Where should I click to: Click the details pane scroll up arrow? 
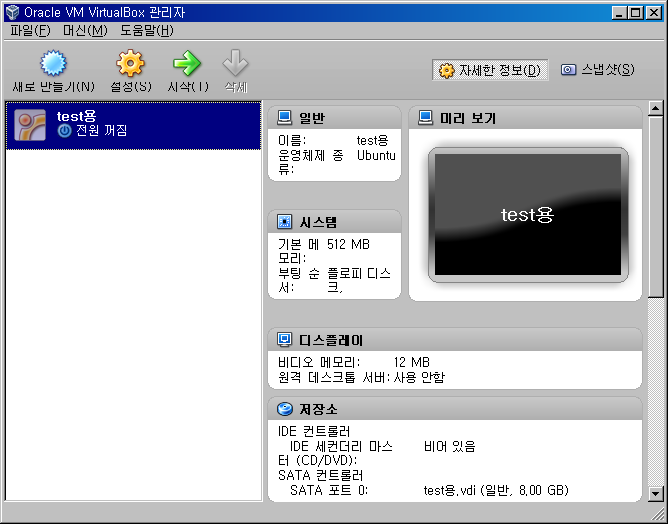(x=655, y=108)
